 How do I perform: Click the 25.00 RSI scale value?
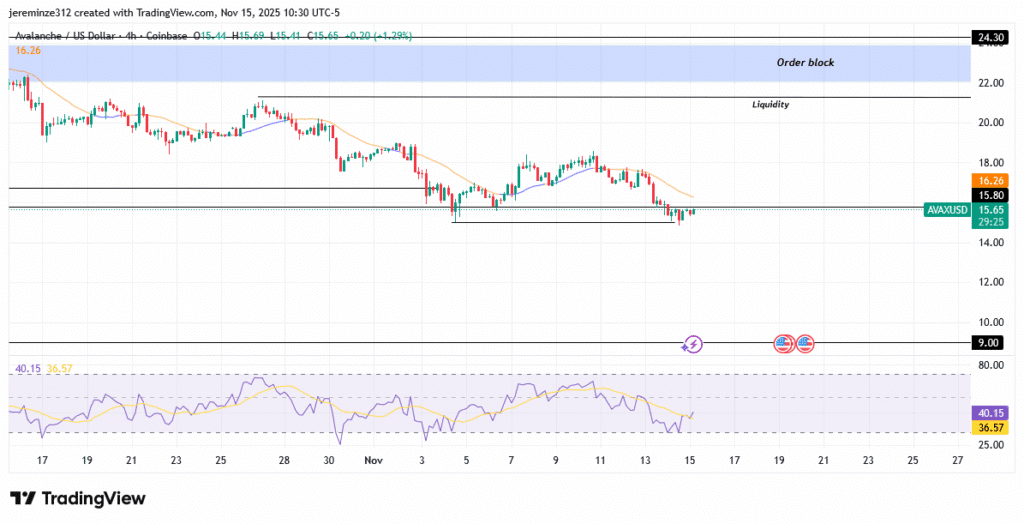991,445
